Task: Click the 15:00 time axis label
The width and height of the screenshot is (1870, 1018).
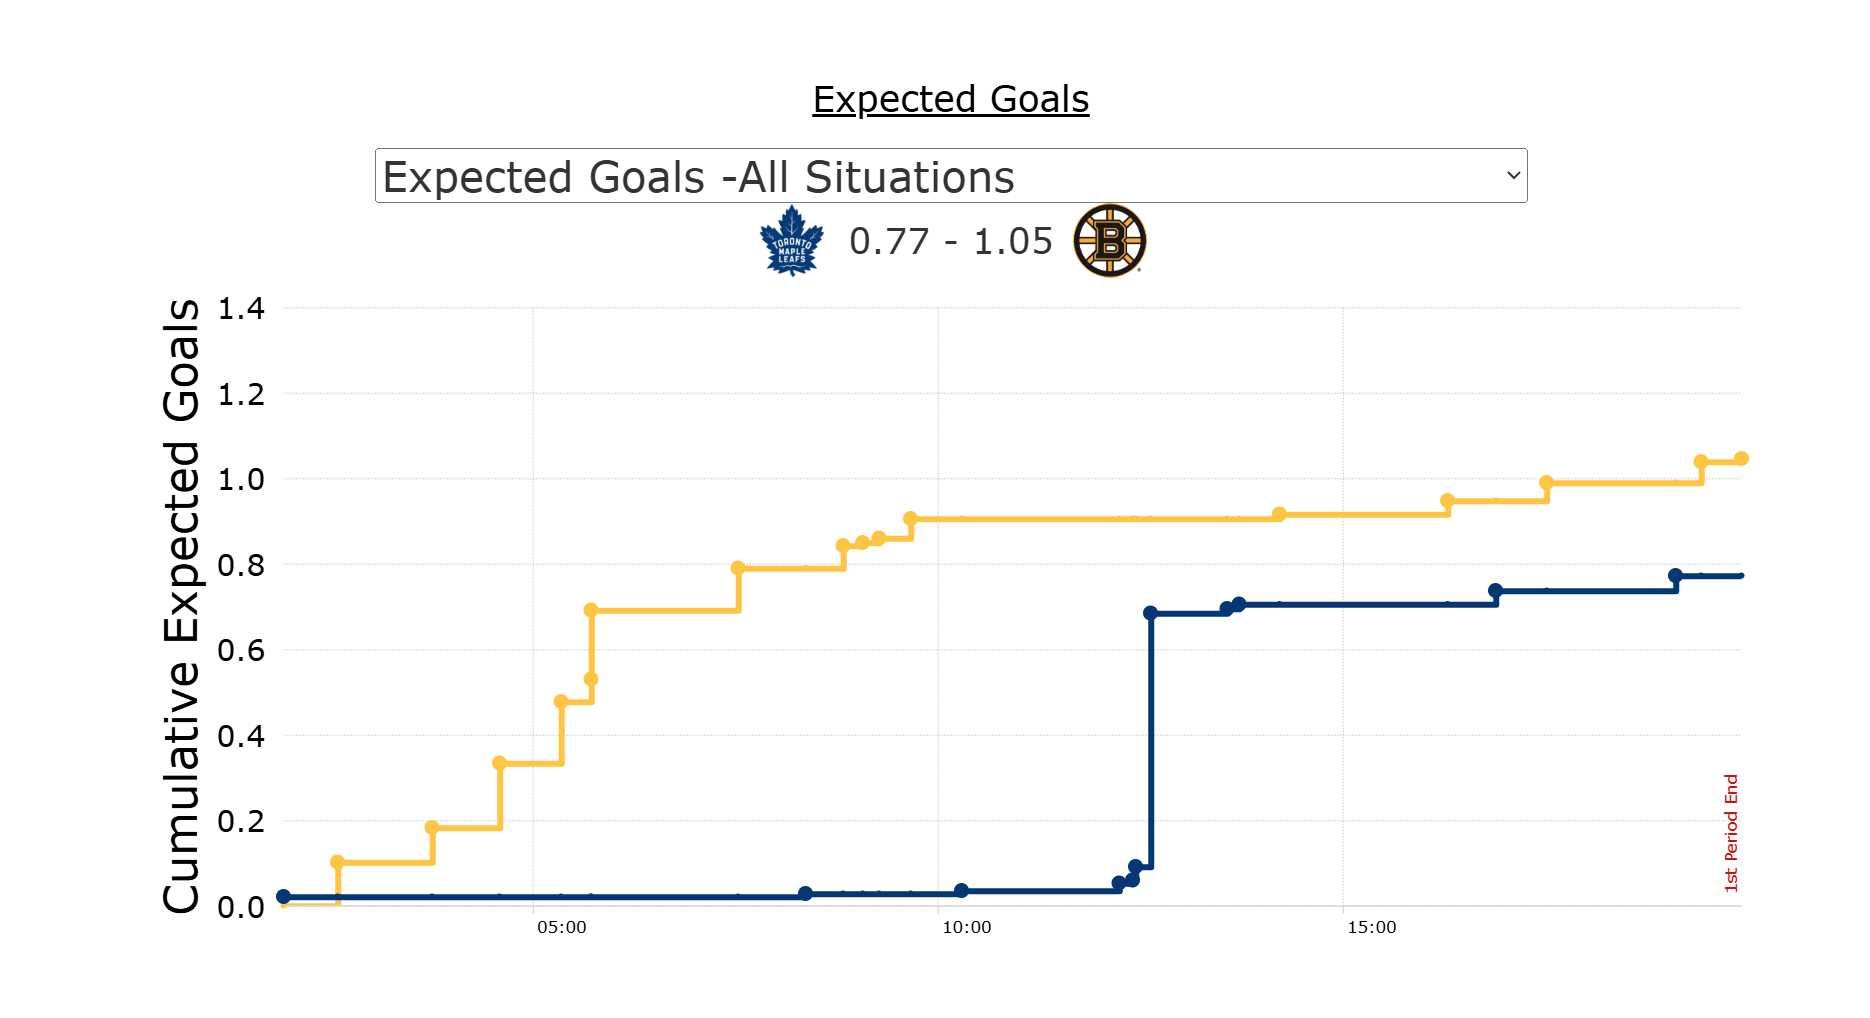Action: (1372, 927)
